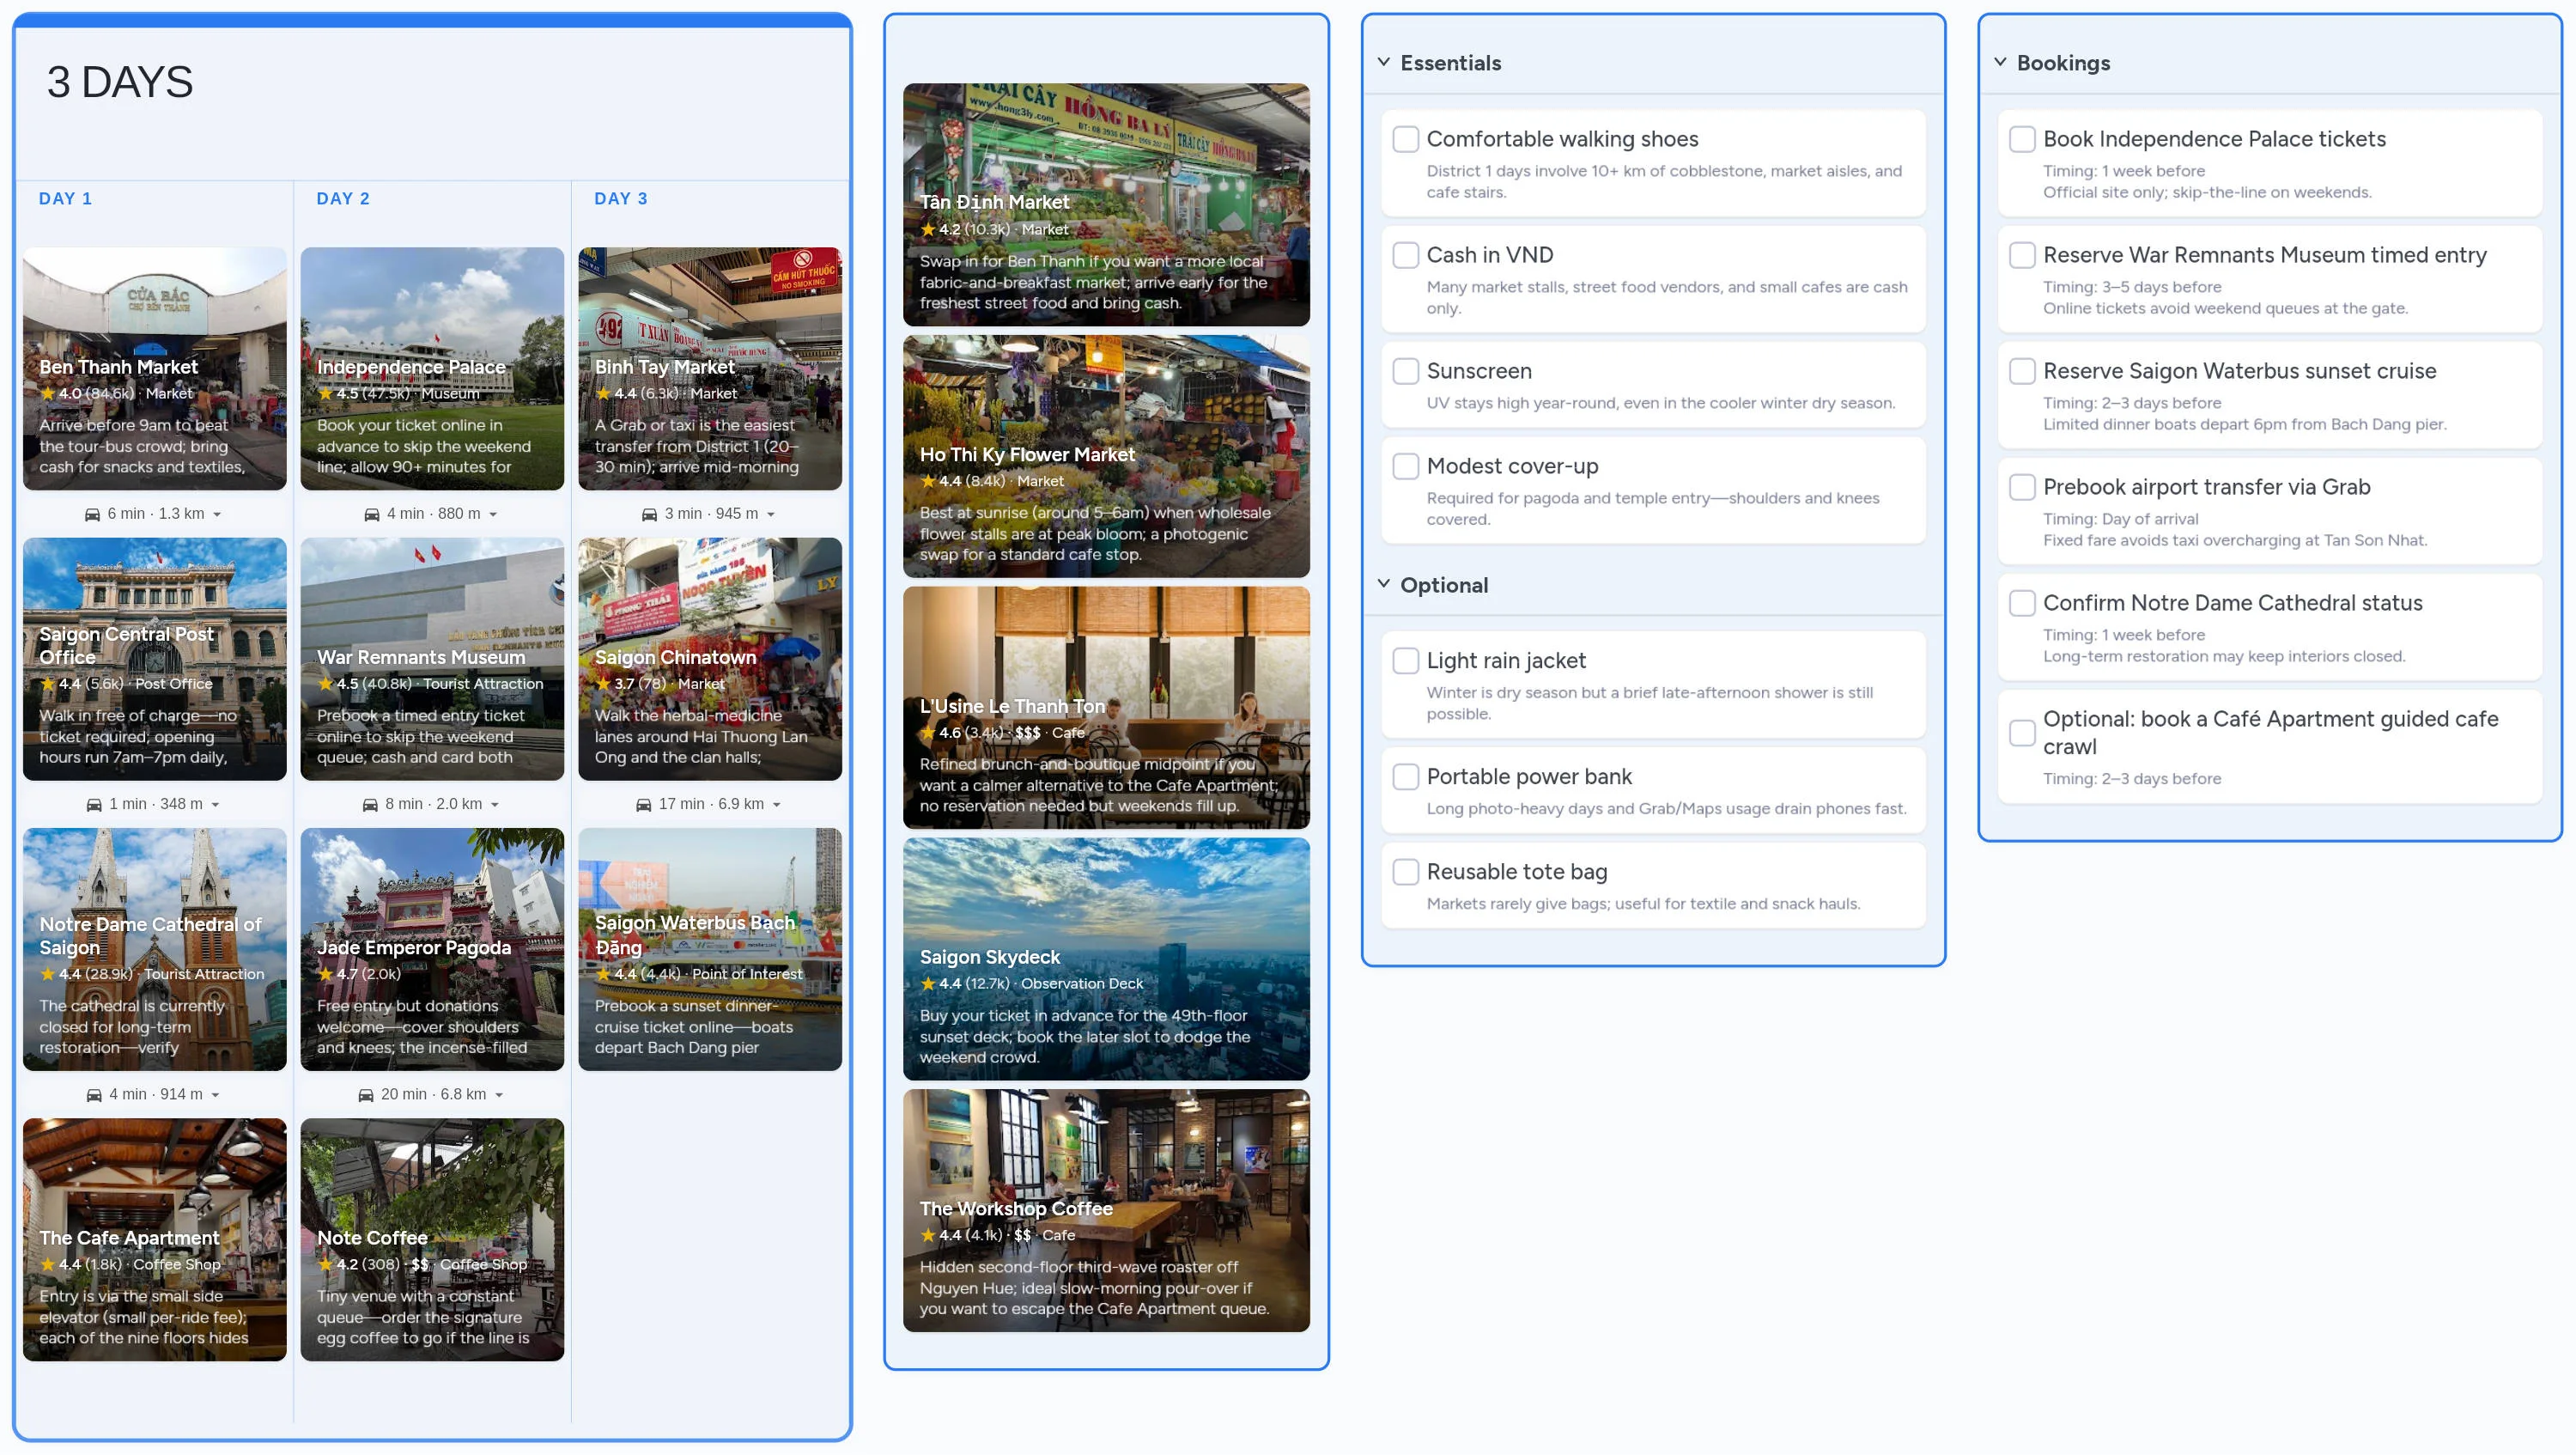Open L'Usine Le Thanh Ton suggestion

[x=1106, y=708]
